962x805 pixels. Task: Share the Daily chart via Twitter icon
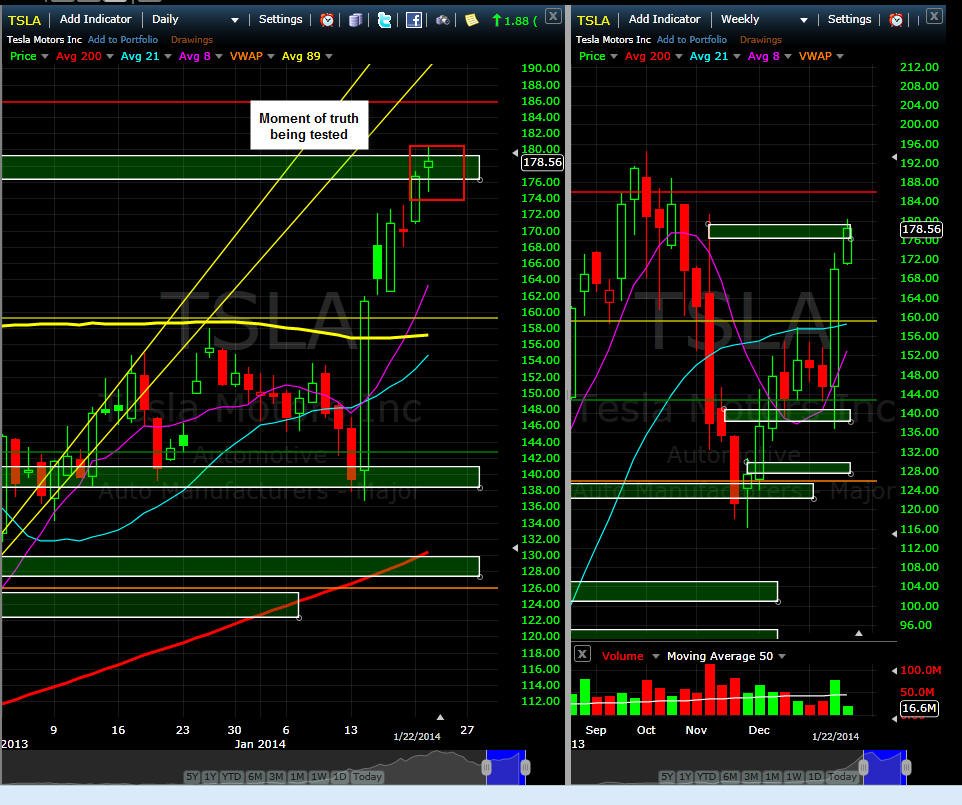point(385,20)
